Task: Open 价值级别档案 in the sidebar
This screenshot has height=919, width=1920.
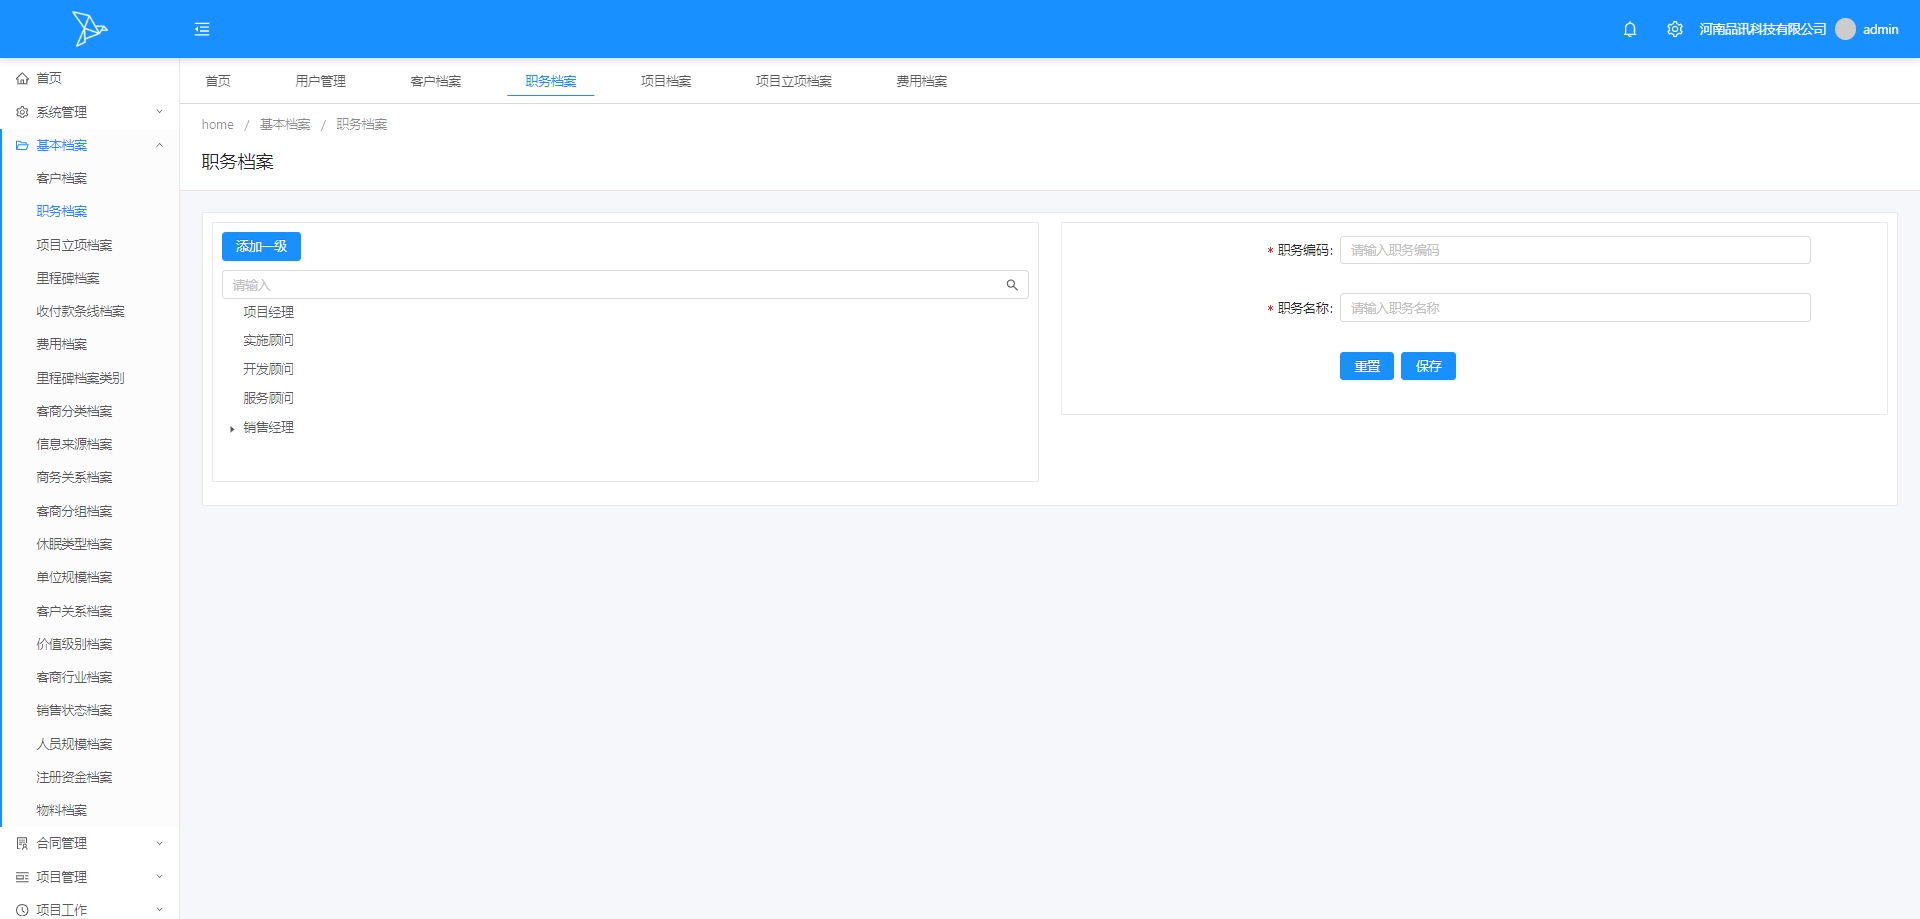Action: tap(75, 644)
